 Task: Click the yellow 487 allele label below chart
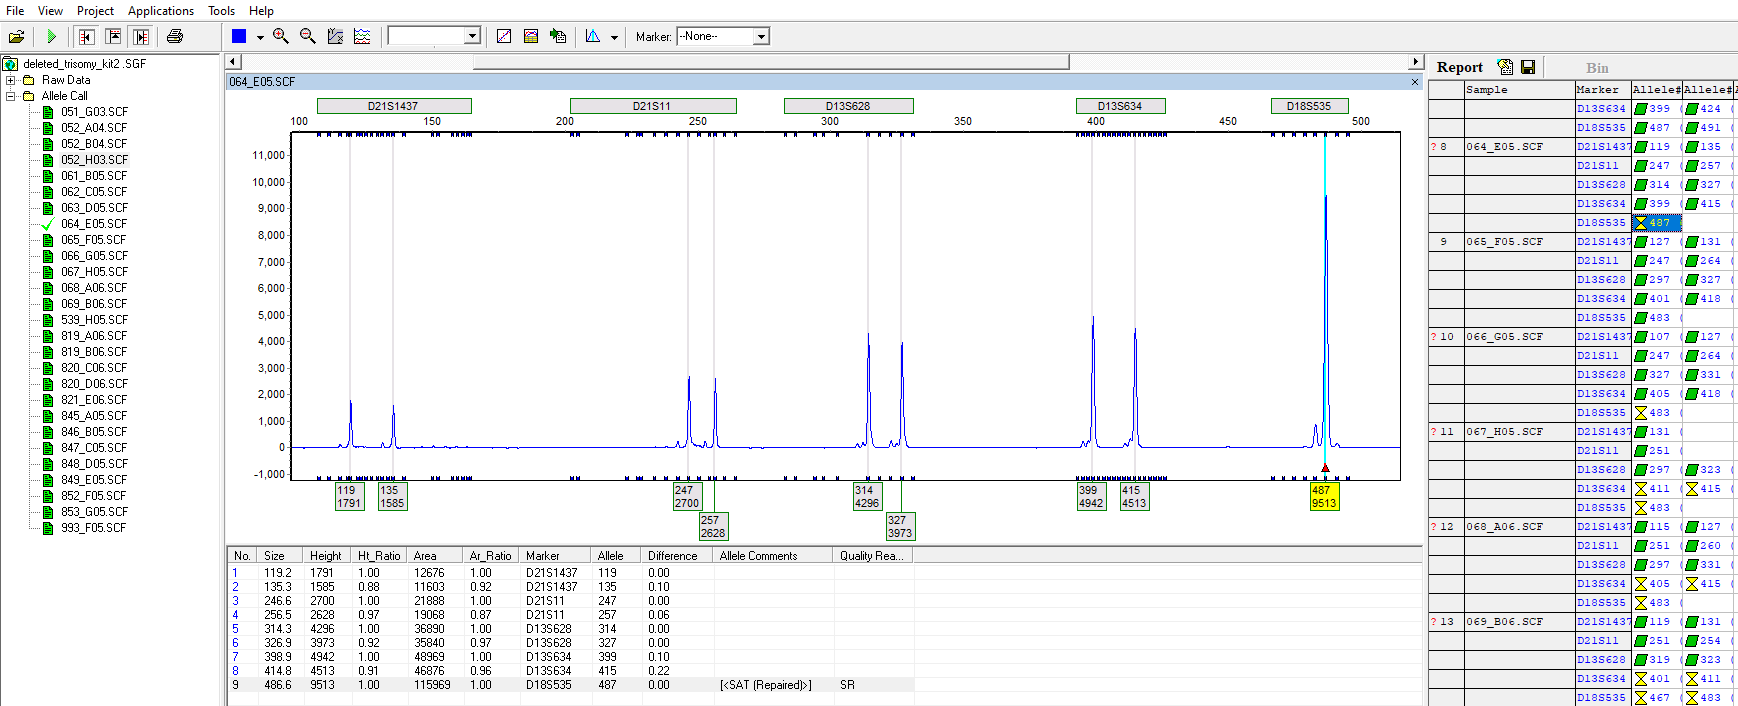pyautogui.click(x=1324, y=497)
